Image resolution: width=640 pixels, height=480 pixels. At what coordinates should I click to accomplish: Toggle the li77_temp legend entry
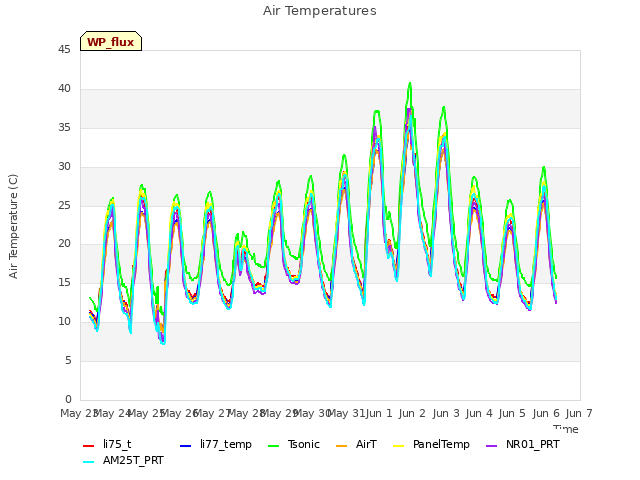click(x=216, y=444)
